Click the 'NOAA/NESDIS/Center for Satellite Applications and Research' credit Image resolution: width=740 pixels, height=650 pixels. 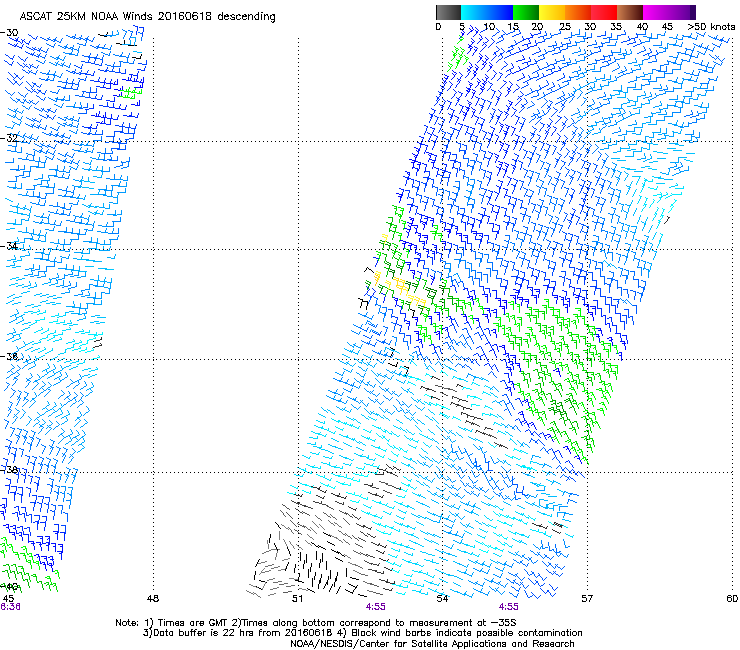tap(432, 644)
